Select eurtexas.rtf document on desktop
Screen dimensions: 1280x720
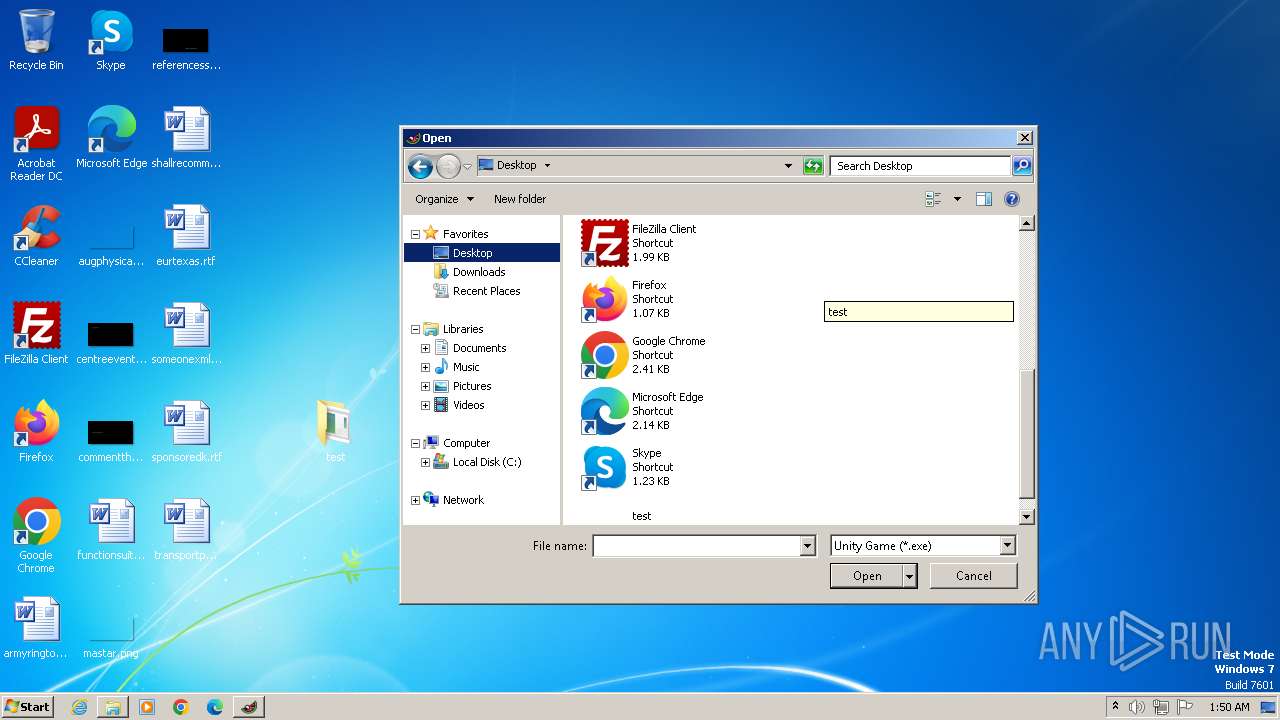point(186,236)
